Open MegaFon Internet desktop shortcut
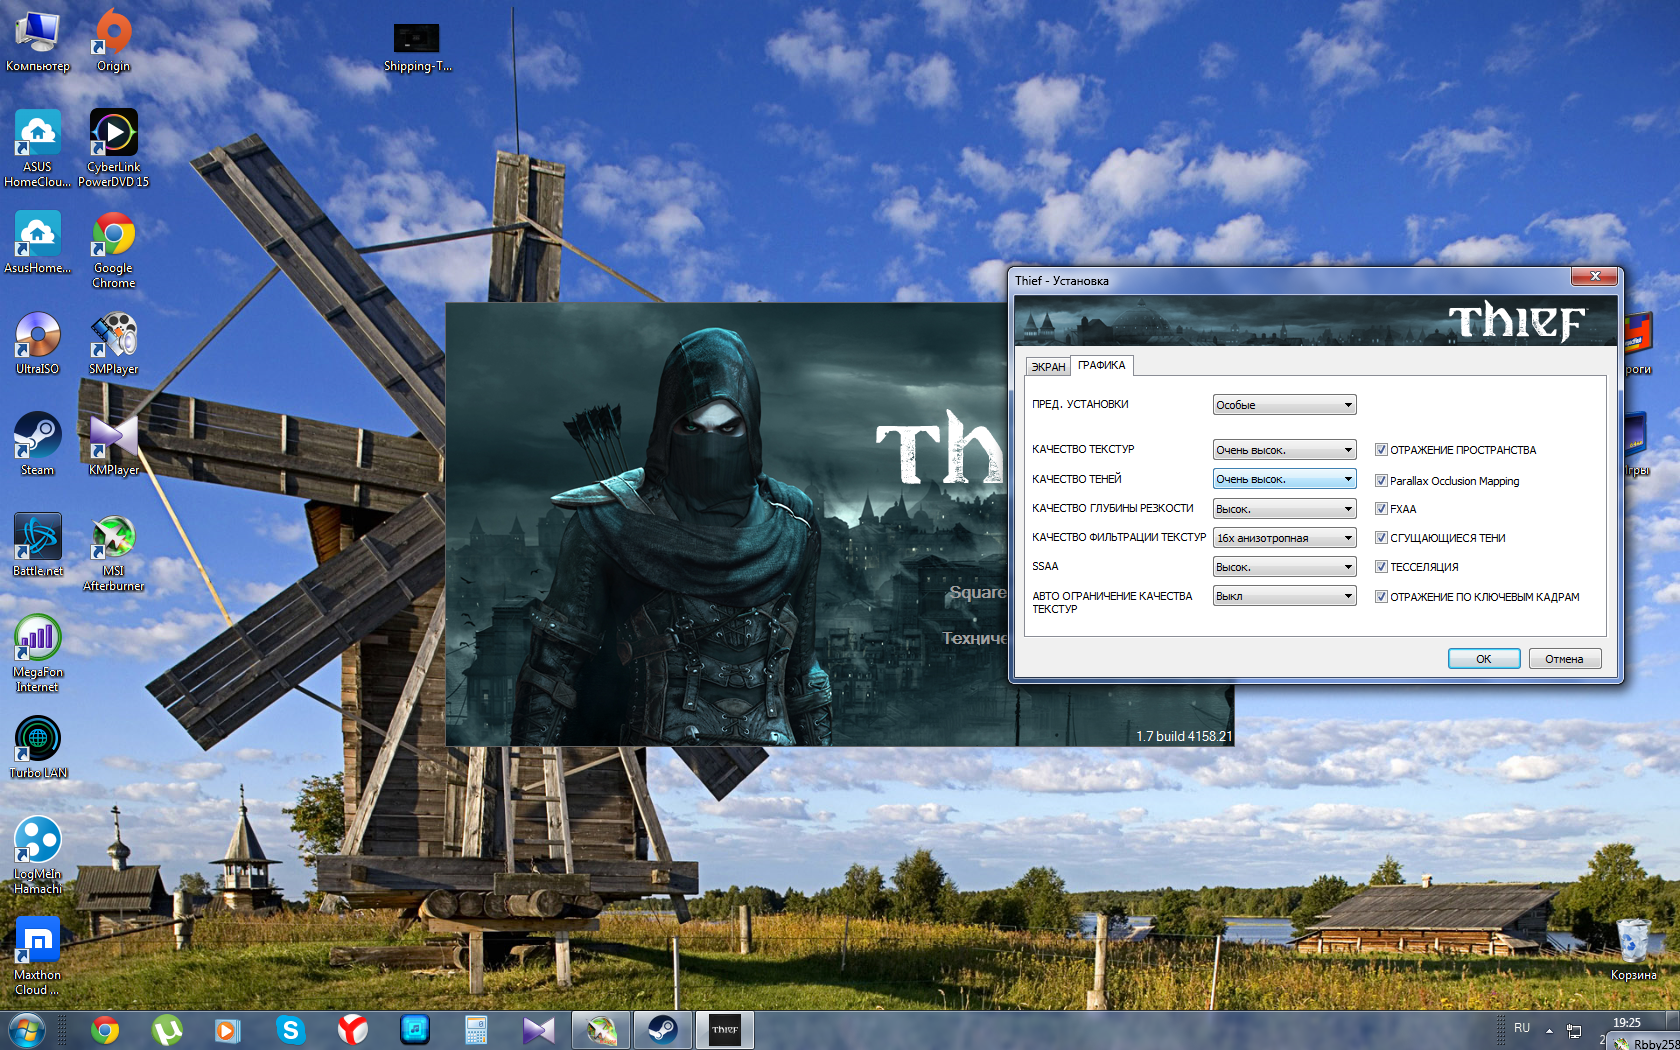This screenshot has height=1050, width=1680. click(x=38, y=654)
